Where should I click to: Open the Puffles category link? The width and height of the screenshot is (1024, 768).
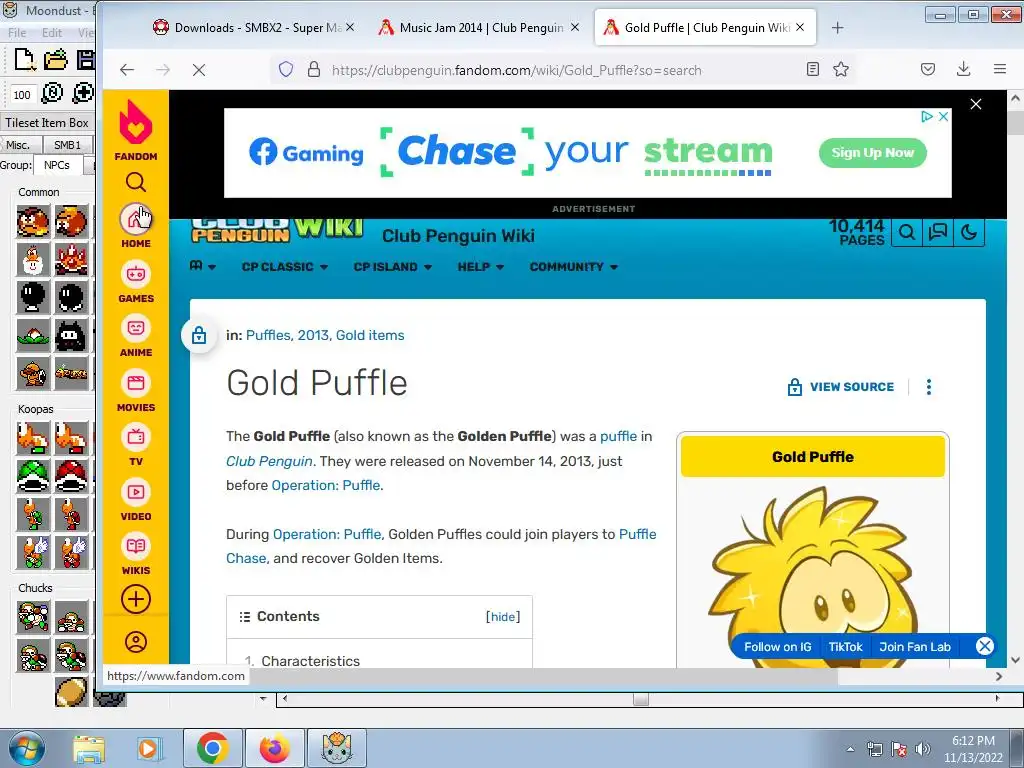point(268,335)
